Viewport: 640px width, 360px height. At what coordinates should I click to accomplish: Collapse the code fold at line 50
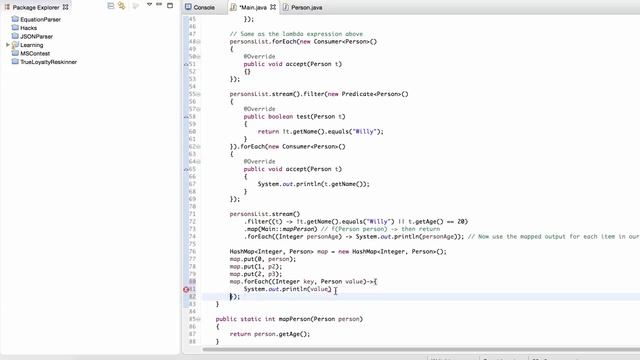tap(199, 57)
